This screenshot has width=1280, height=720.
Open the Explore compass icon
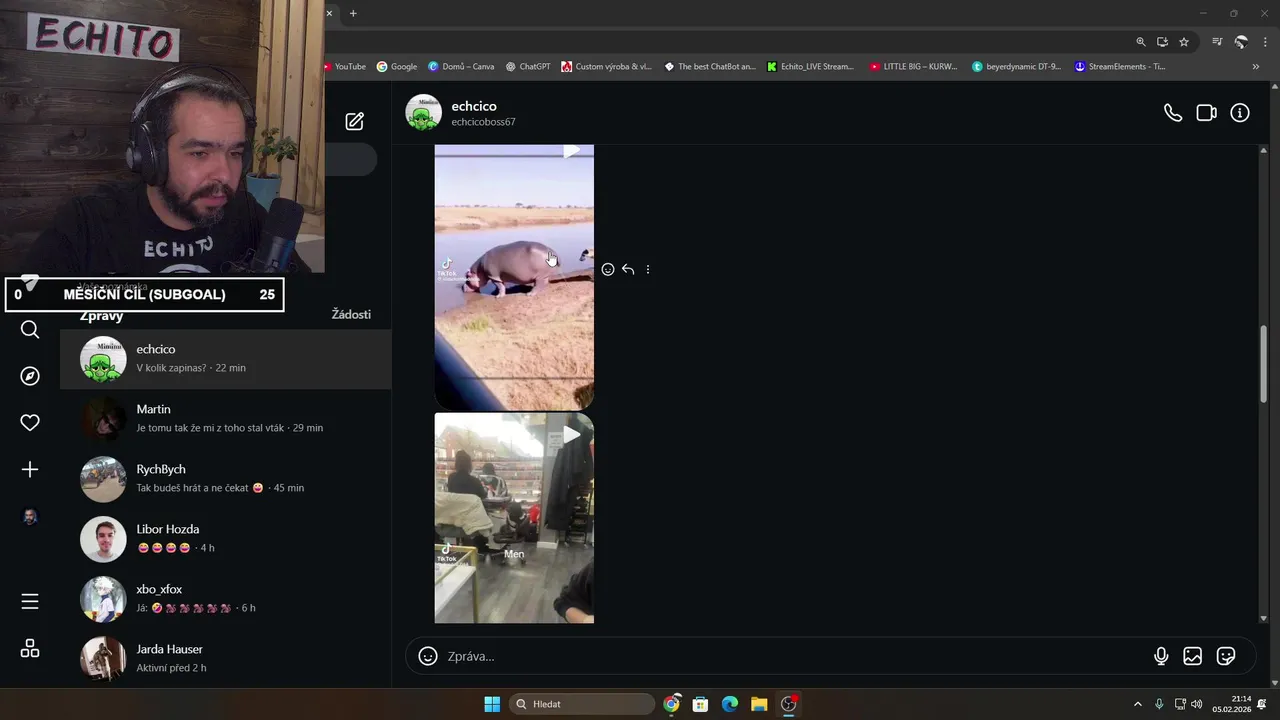point(30,376)
